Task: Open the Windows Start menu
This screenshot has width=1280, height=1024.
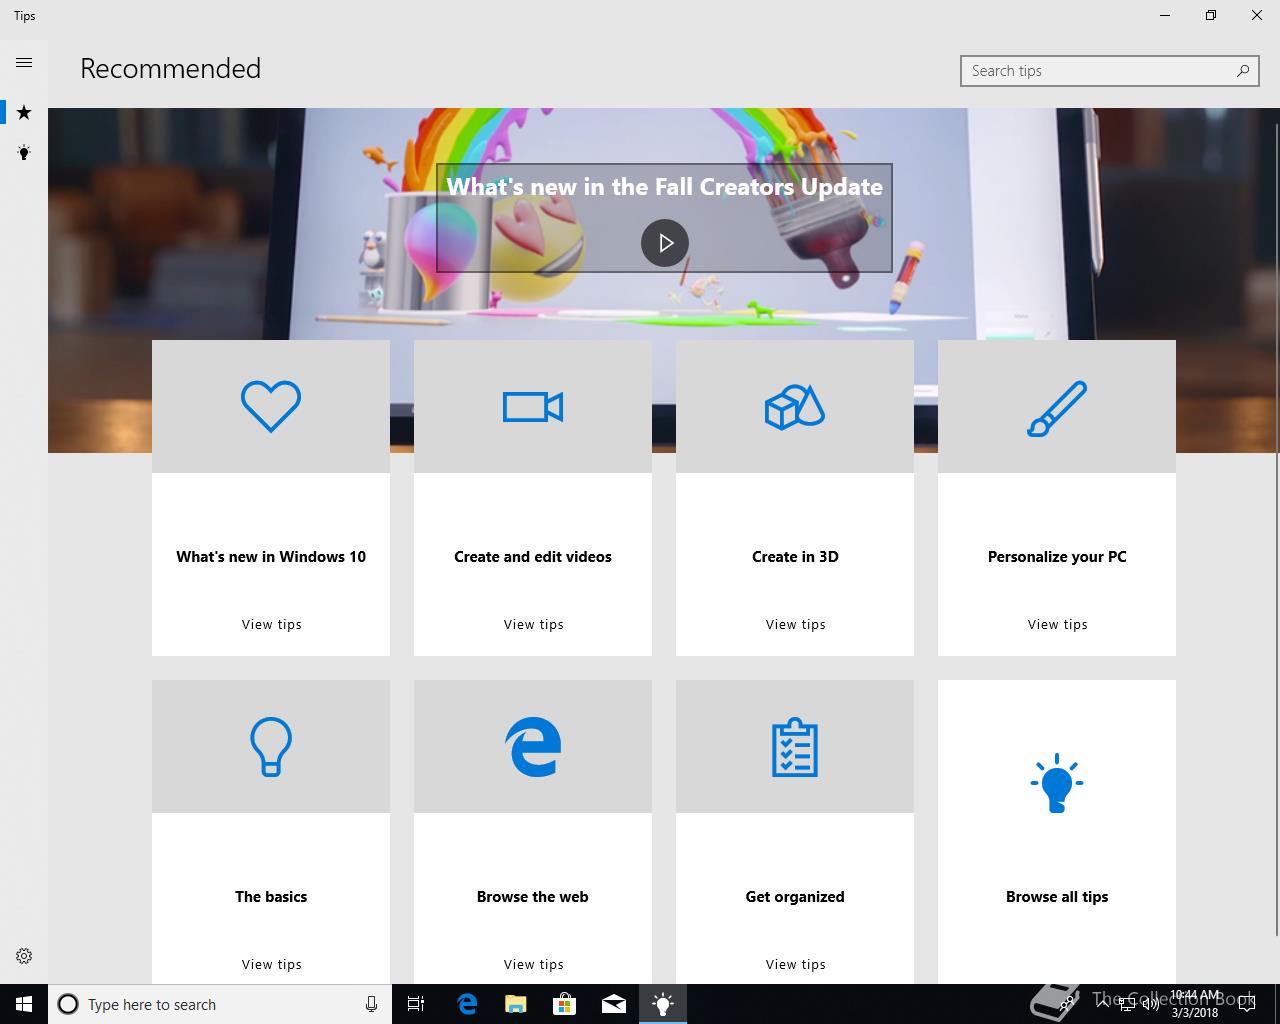Action: point(24,1004)
